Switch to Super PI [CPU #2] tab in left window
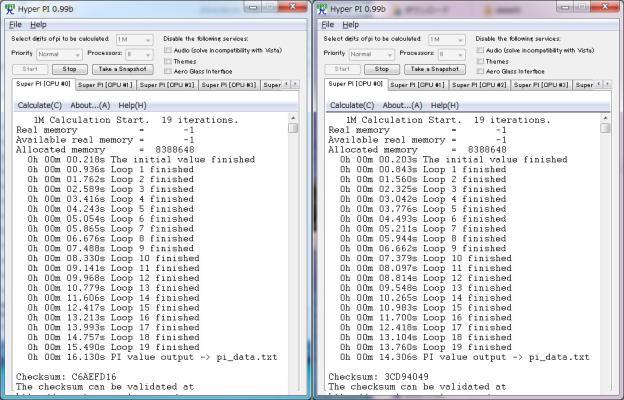The width and height of the screenshot is (624, 400). point(167,85)
